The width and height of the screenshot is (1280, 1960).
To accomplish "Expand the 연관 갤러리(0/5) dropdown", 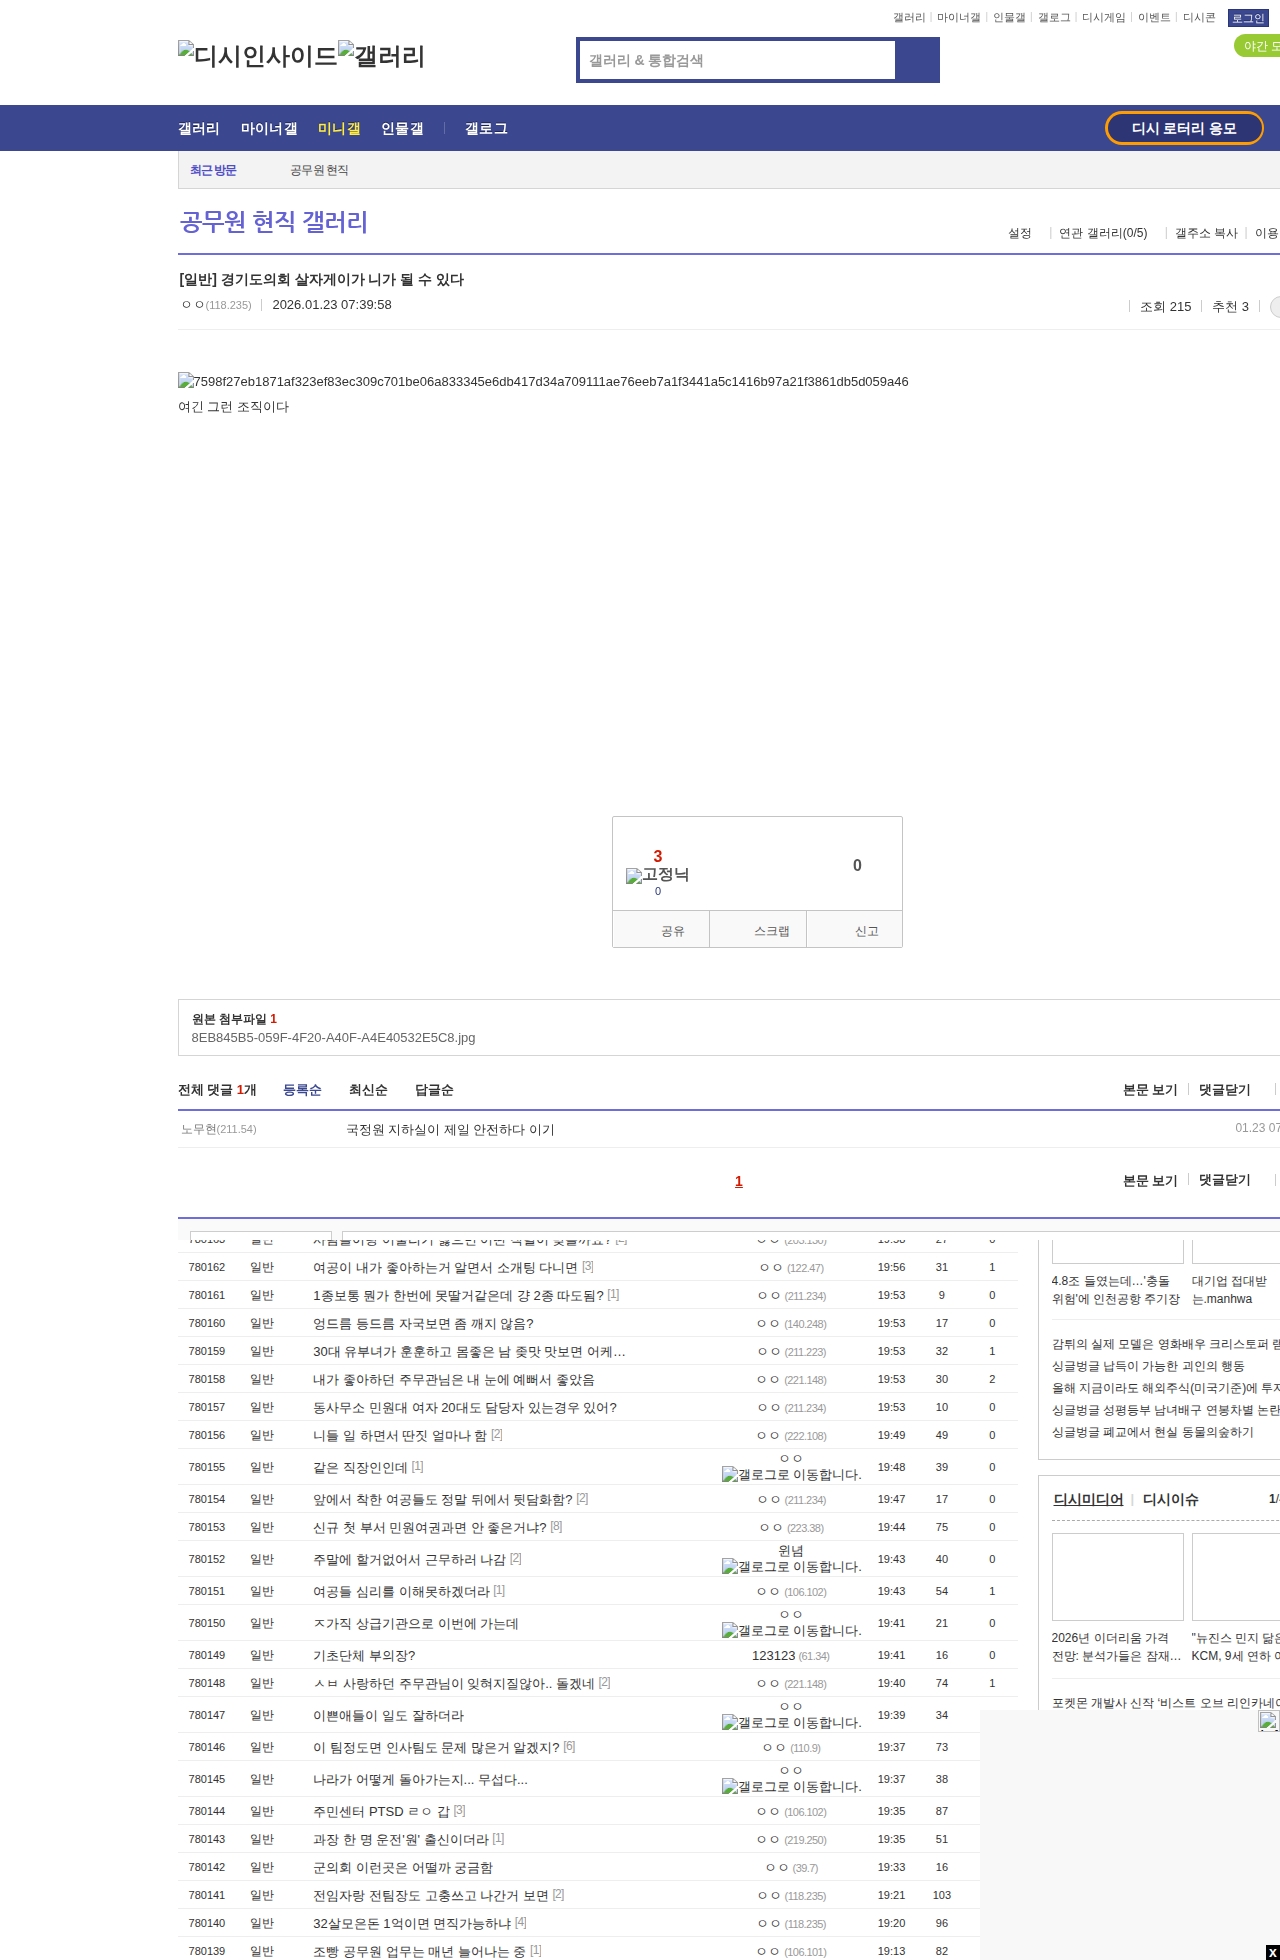I will (1103, 233).
